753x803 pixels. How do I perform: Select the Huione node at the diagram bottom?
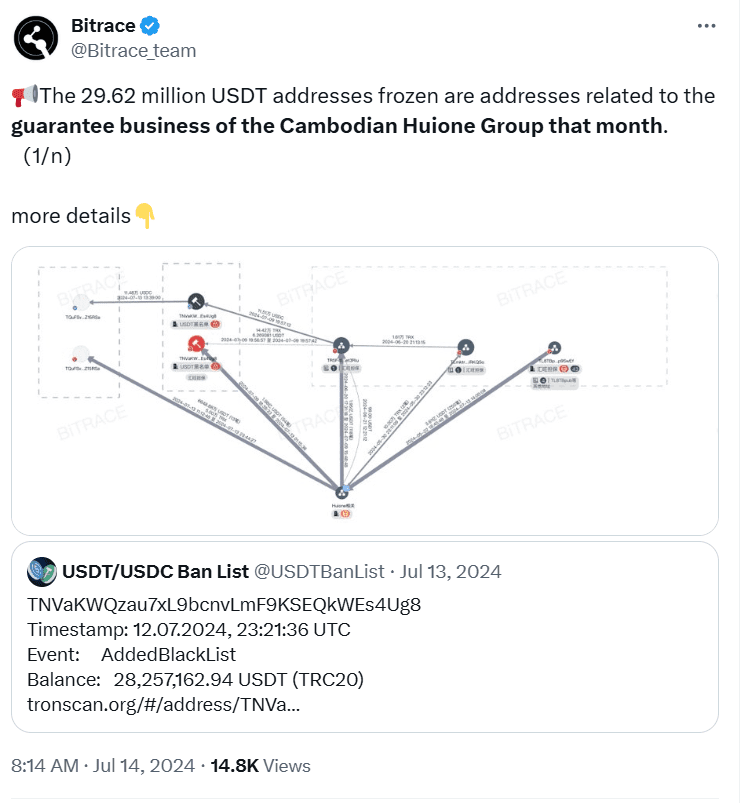(x=343, y=492)
